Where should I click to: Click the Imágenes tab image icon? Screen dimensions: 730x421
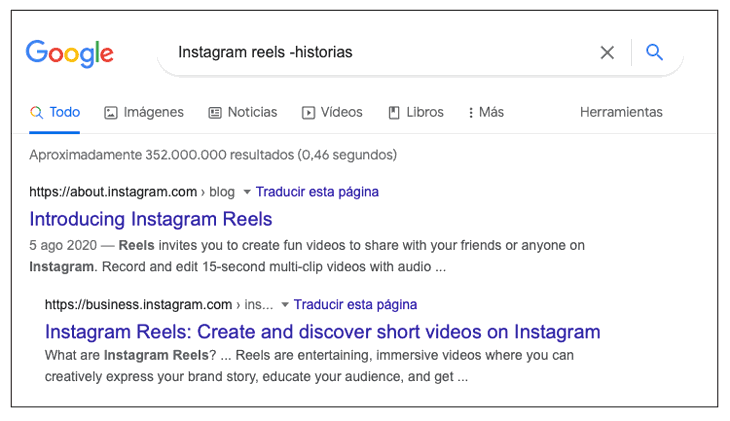111,113
